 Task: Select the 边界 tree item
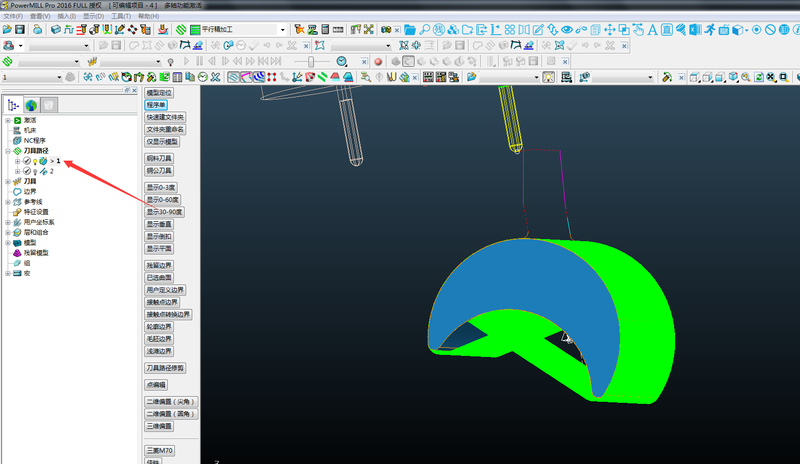[x=30, y=192]
